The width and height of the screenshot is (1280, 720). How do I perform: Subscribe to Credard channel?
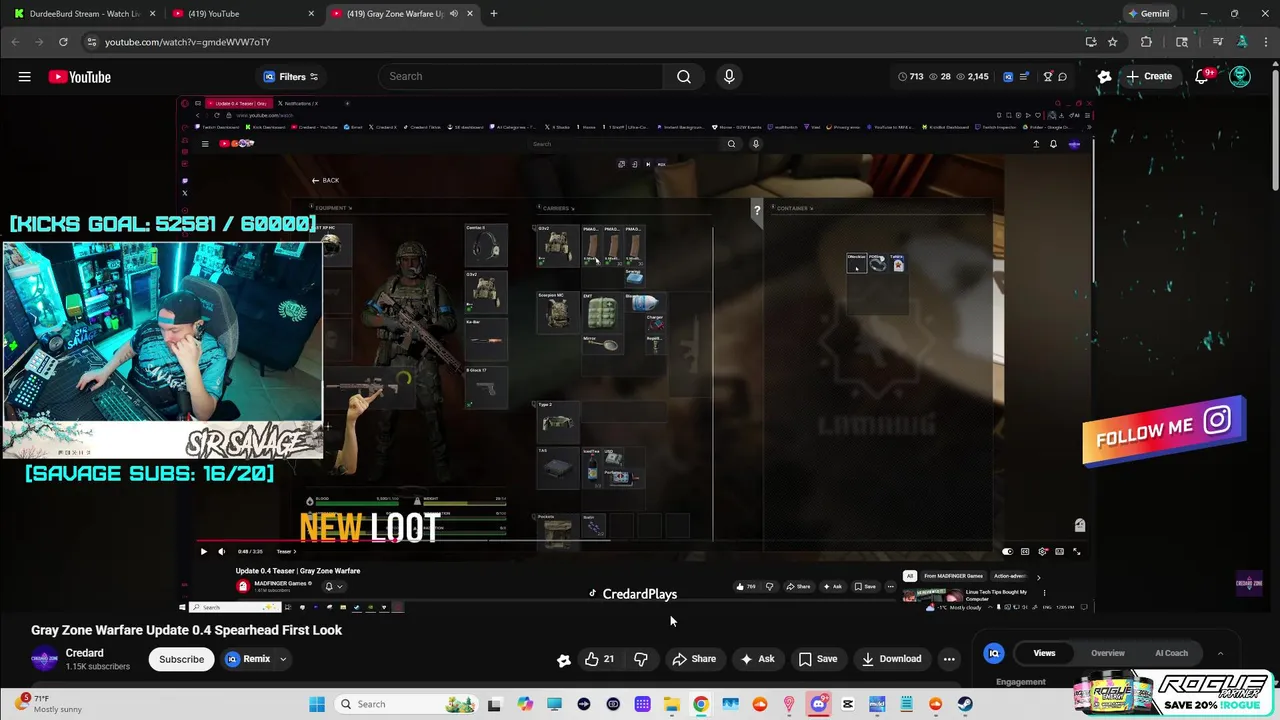(181, 659)
